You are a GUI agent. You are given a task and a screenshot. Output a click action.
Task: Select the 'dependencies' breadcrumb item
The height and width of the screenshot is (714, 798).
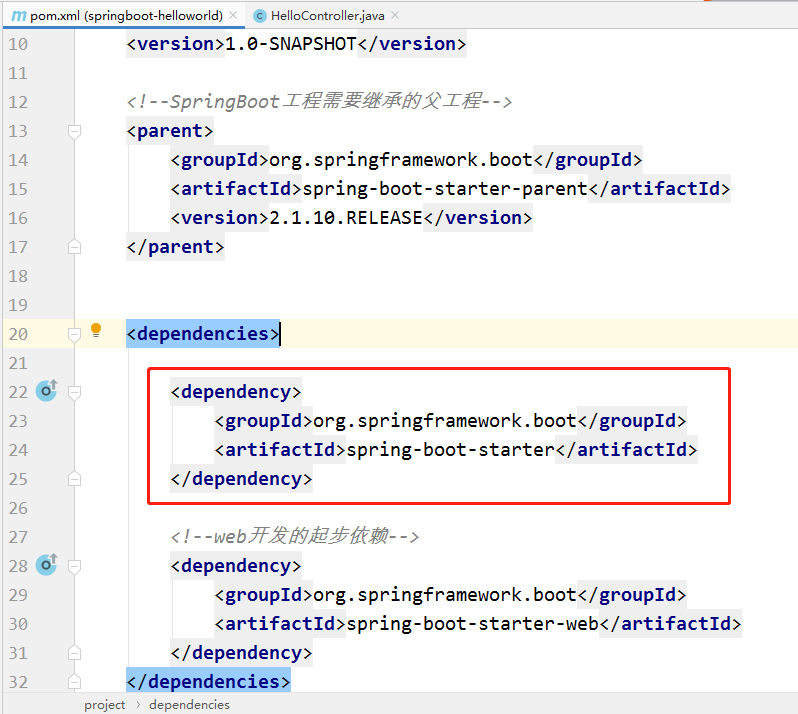[189, 705]
